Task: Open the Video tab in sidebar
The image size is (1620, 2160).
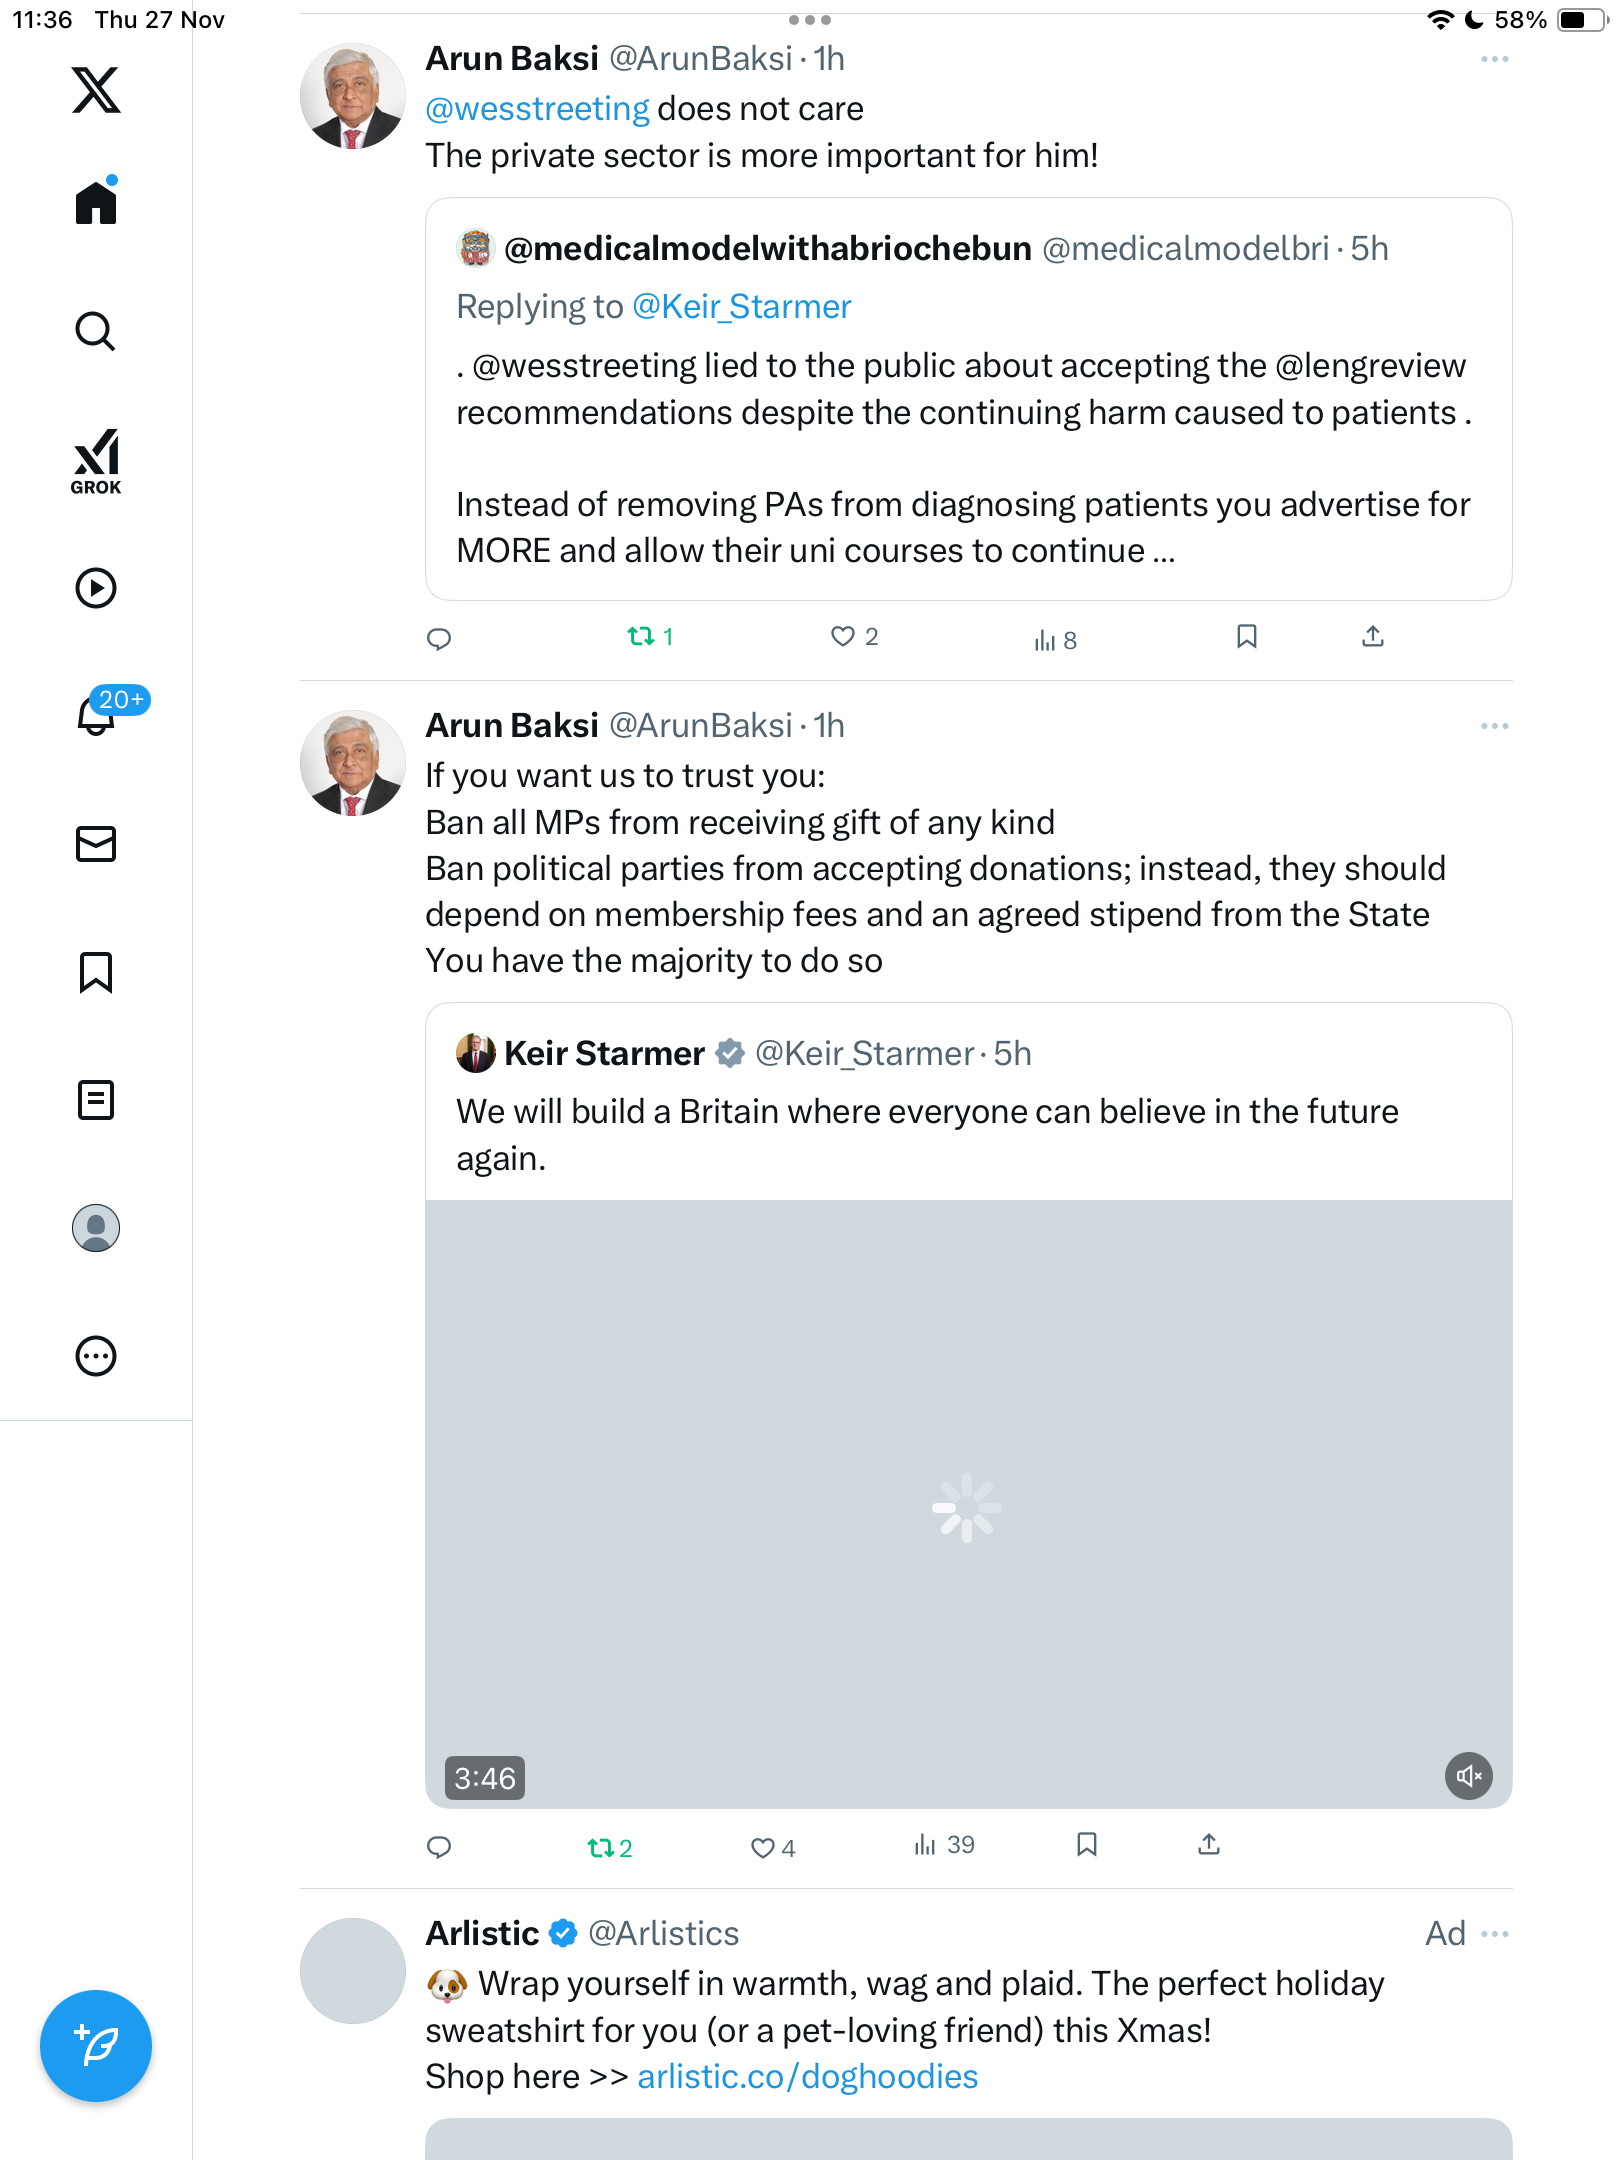Action: tap(96, 588)
